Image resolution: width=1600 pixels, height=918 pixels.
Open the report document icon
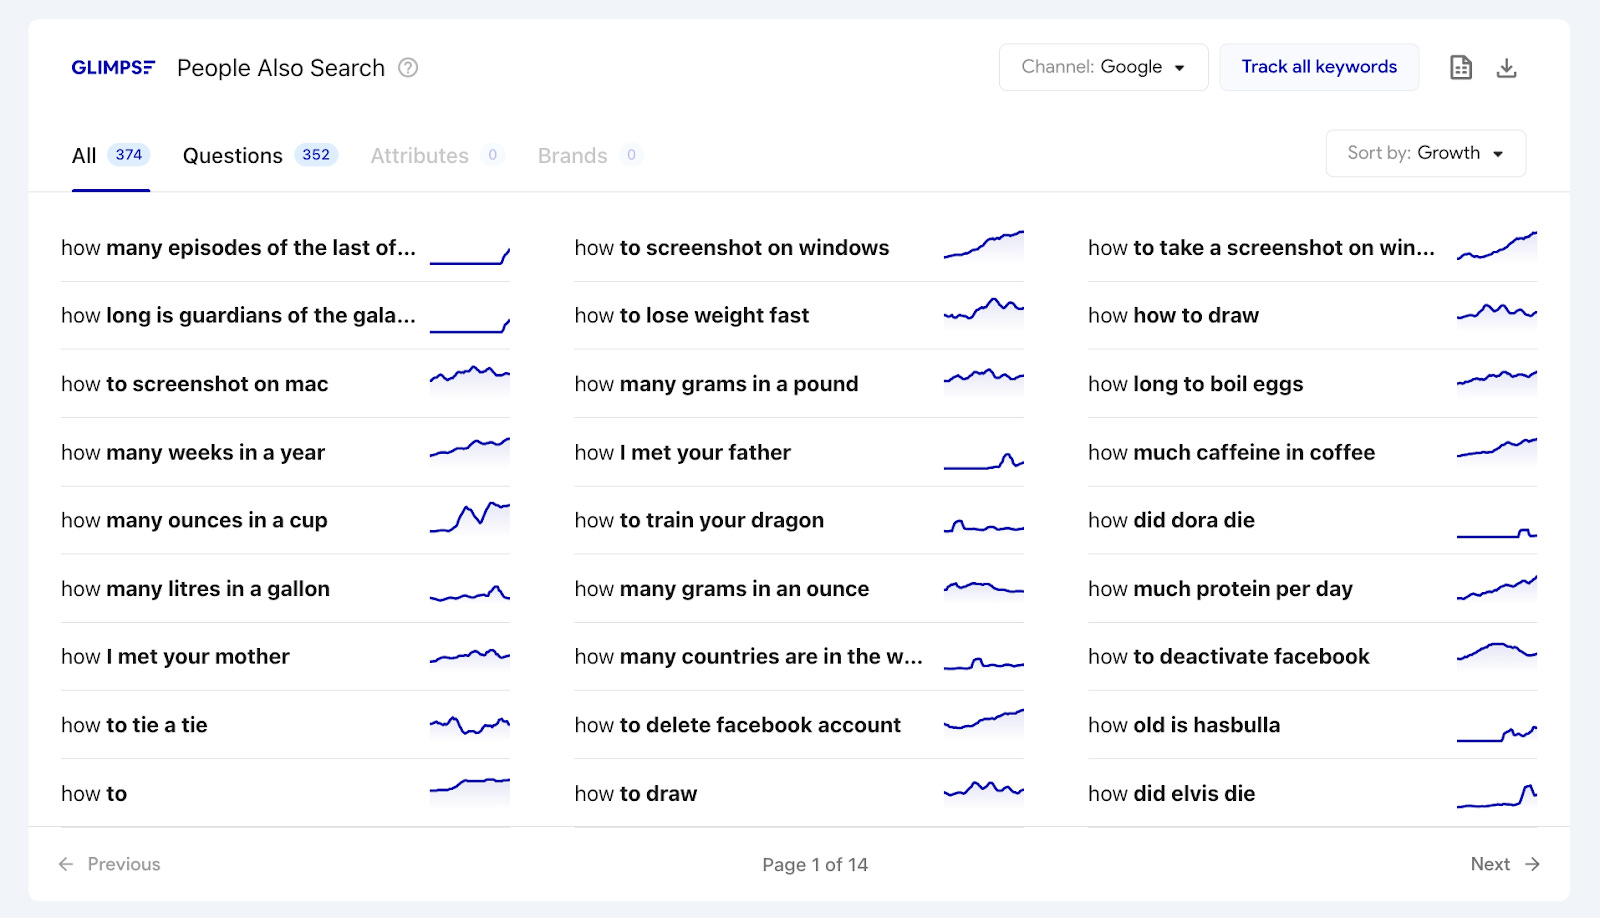click(x=1461, y=66)
